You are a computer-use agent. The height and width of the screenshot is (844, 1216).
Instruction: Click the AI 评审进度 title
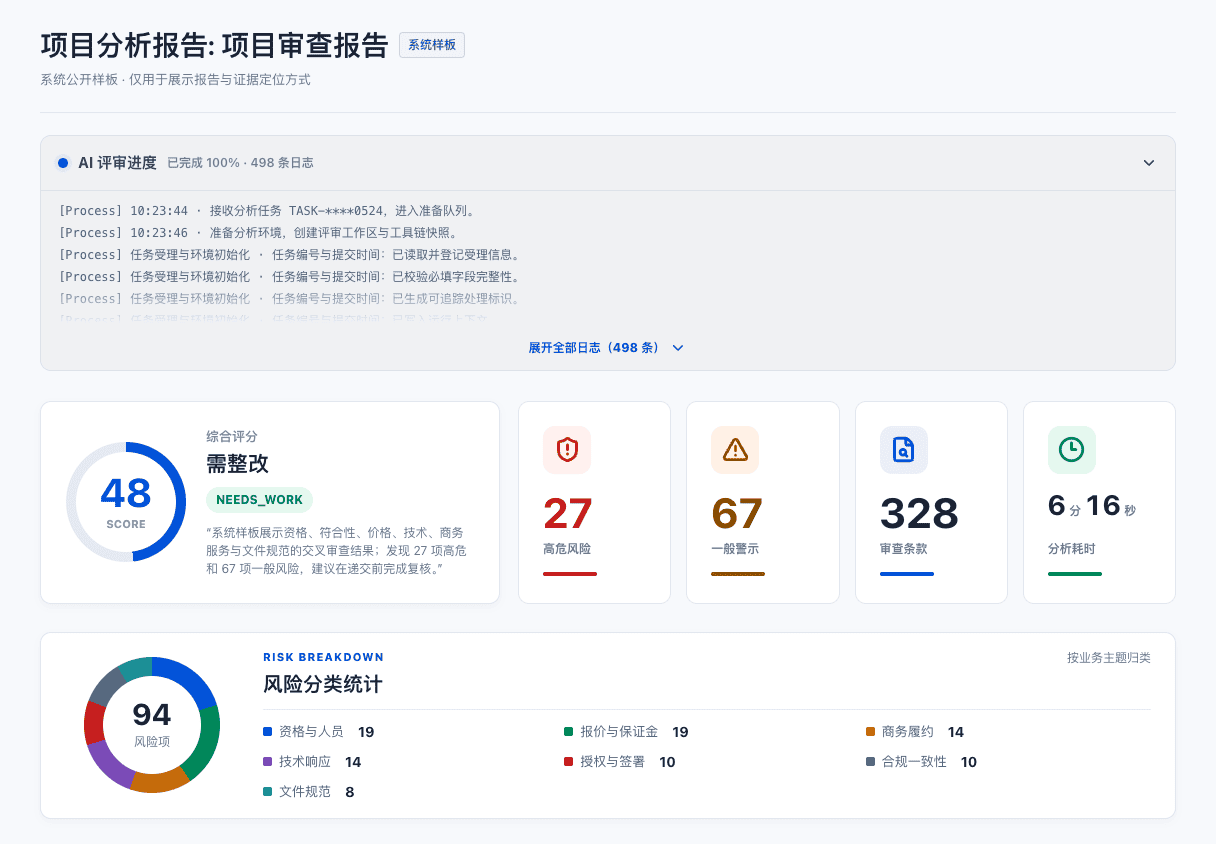click(x=117, y=163)
